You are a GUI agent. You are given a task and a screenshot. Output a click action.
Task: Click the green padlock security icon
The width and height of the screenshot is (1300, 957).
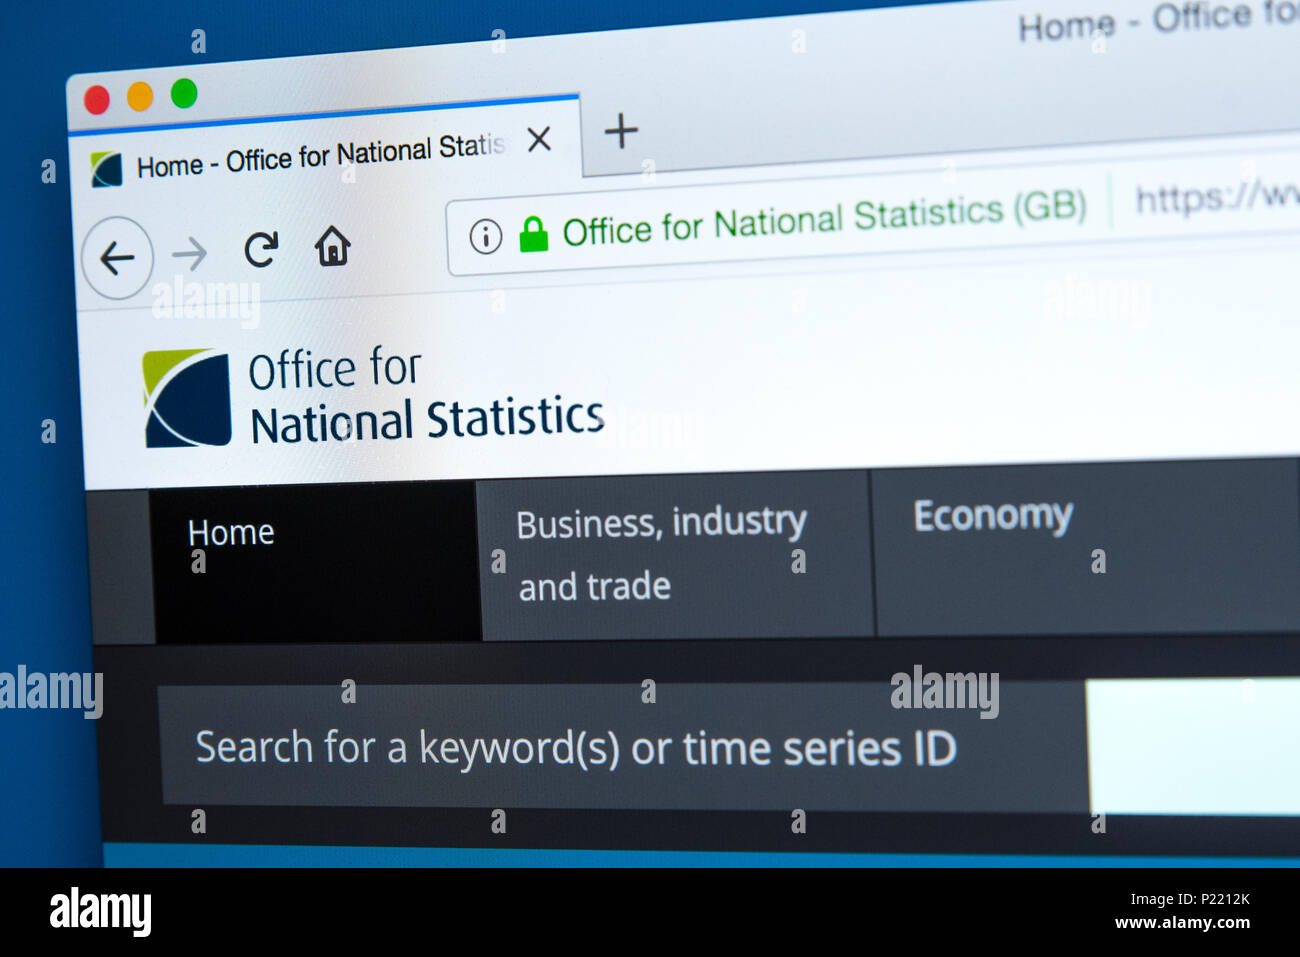click(534, 234)
